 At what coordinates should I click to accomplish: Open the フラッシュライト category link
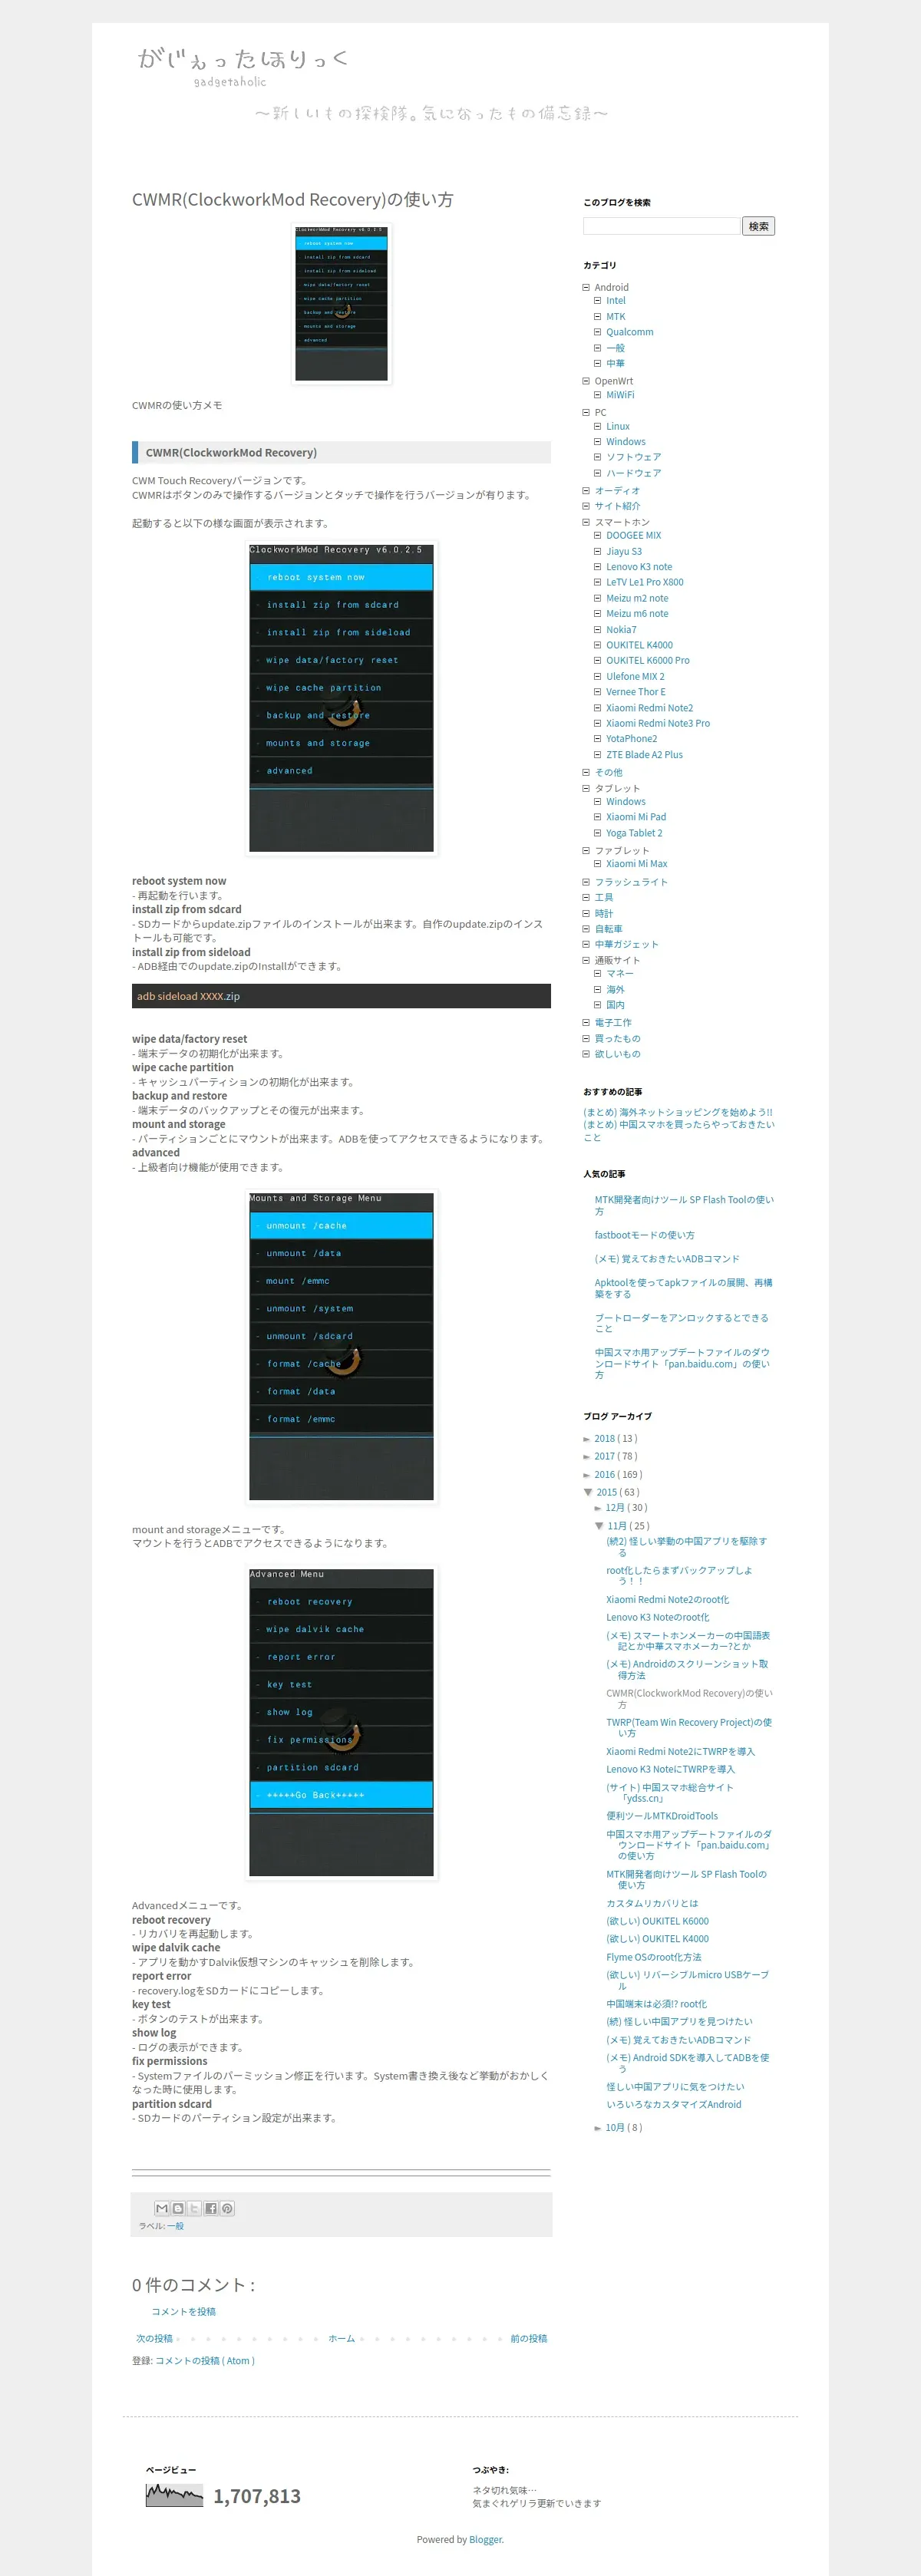click(631, 882)
